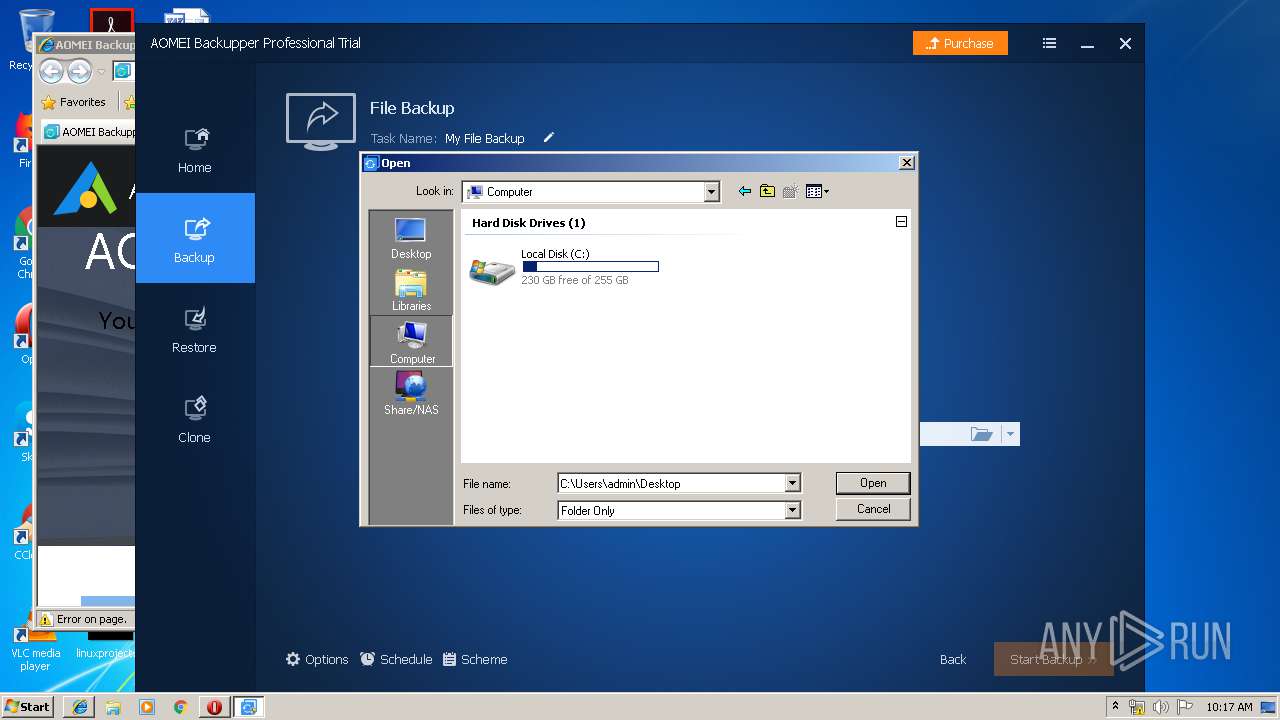Close the Open dialog

click(906, 163)
